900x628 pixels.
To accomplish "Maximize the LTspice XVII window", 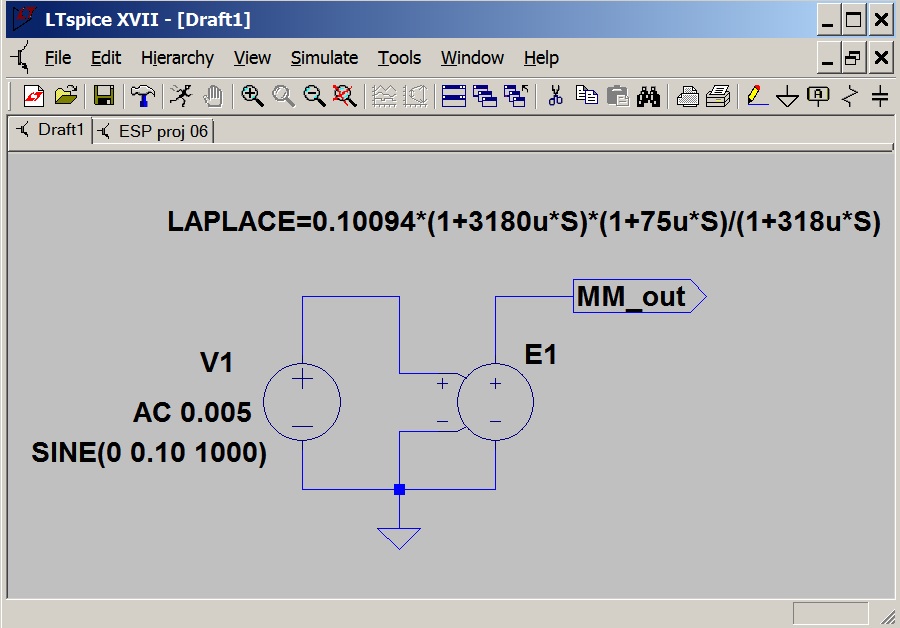I will tap(854, 20).
